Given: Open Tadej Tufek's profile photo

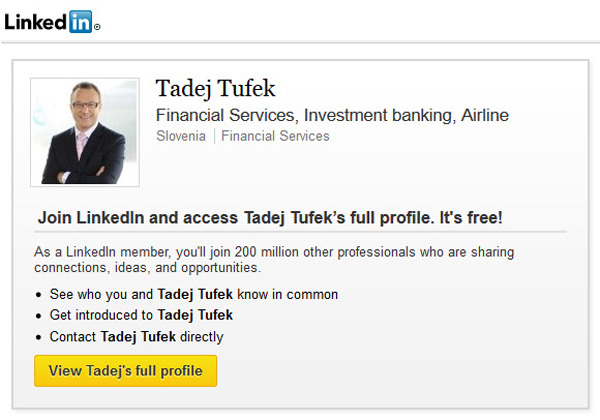Looking at the screenshot, I should 85,132.
